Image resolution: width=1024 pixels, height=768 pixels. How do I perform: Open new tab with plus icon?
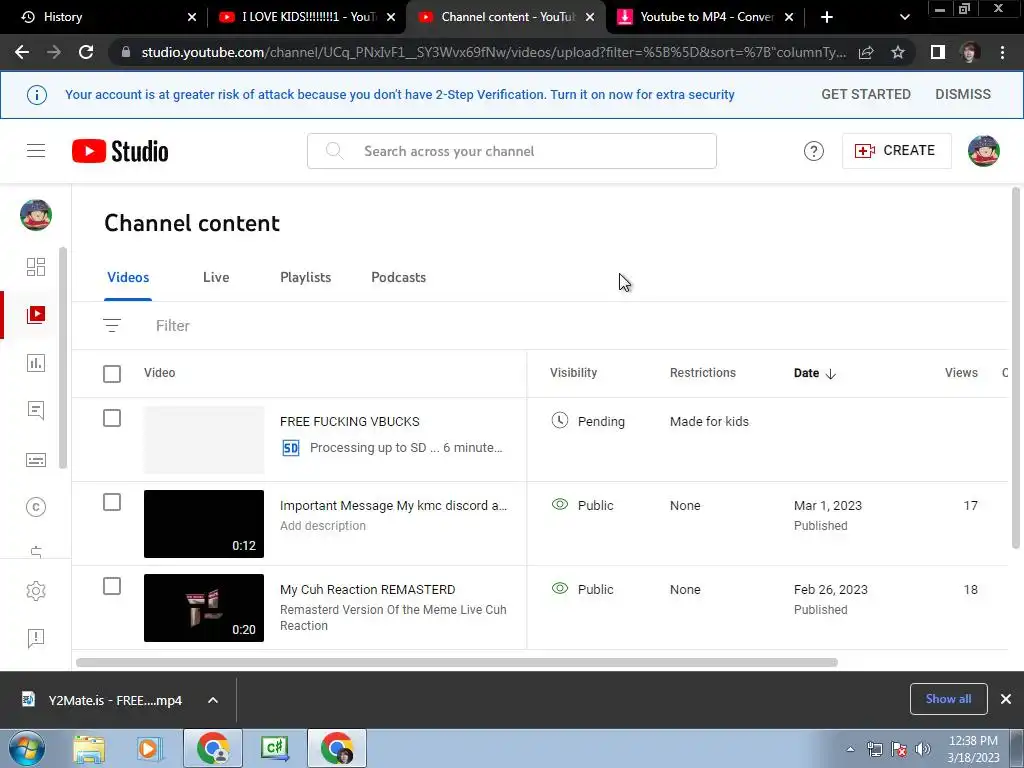[827, 17]
